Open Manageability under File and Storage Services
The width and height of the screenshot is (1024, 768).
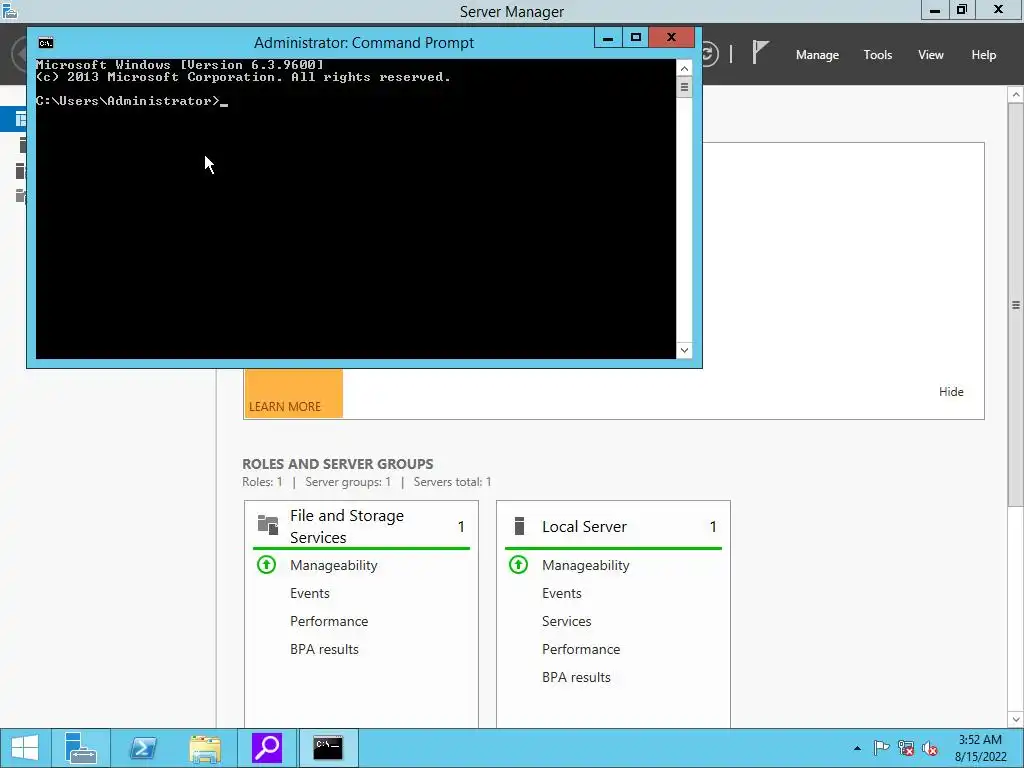point(334,566)
